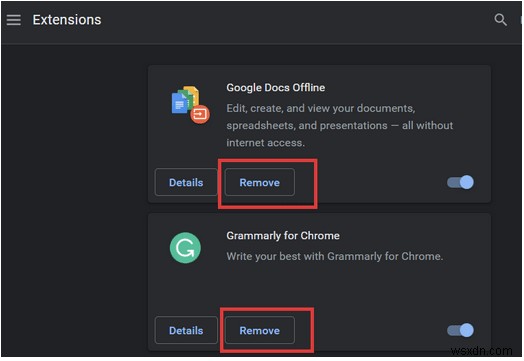
Task: Select the Grammarly for Chrome name text
Action: (x=283, y=236)
